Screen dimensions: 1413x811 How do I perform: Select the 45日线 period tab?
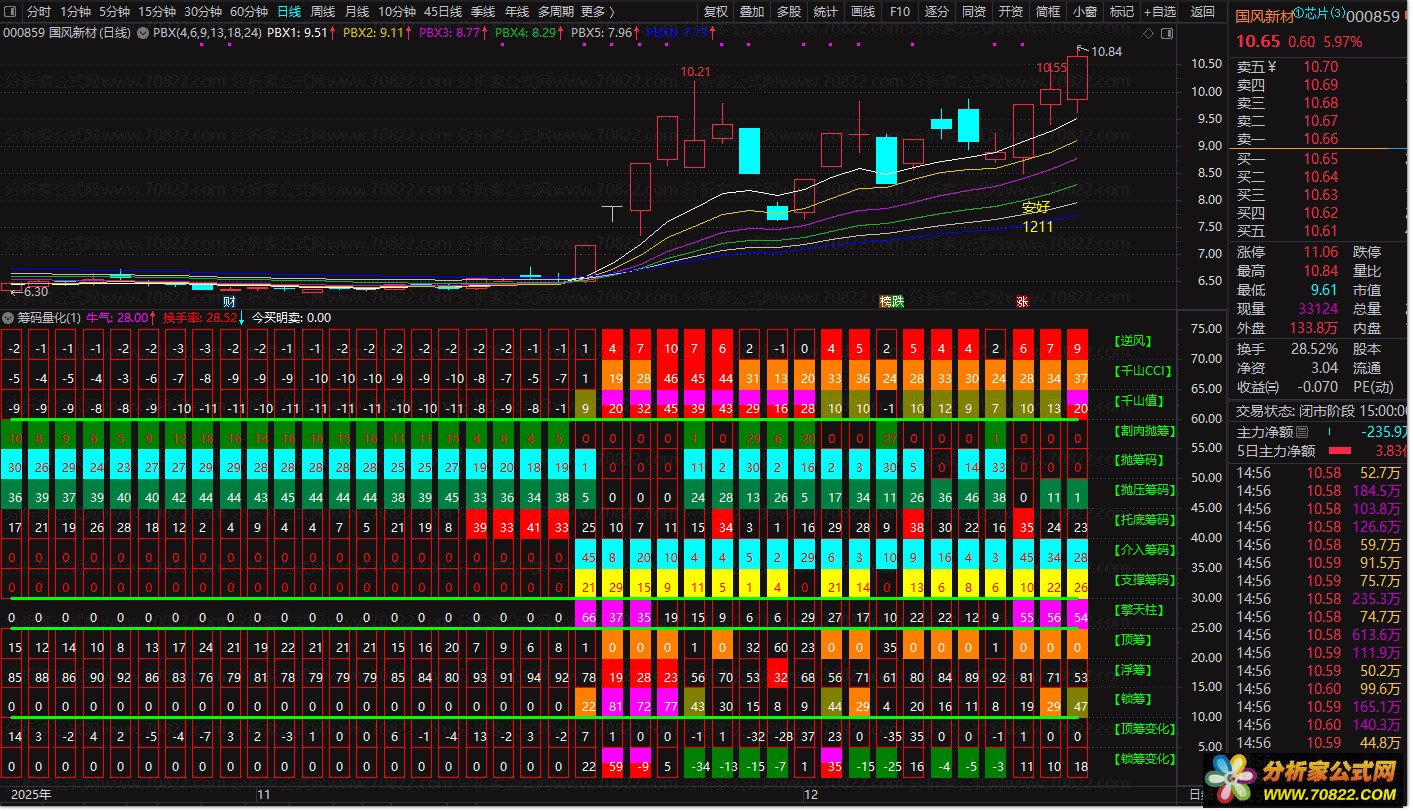click(443, 12)
